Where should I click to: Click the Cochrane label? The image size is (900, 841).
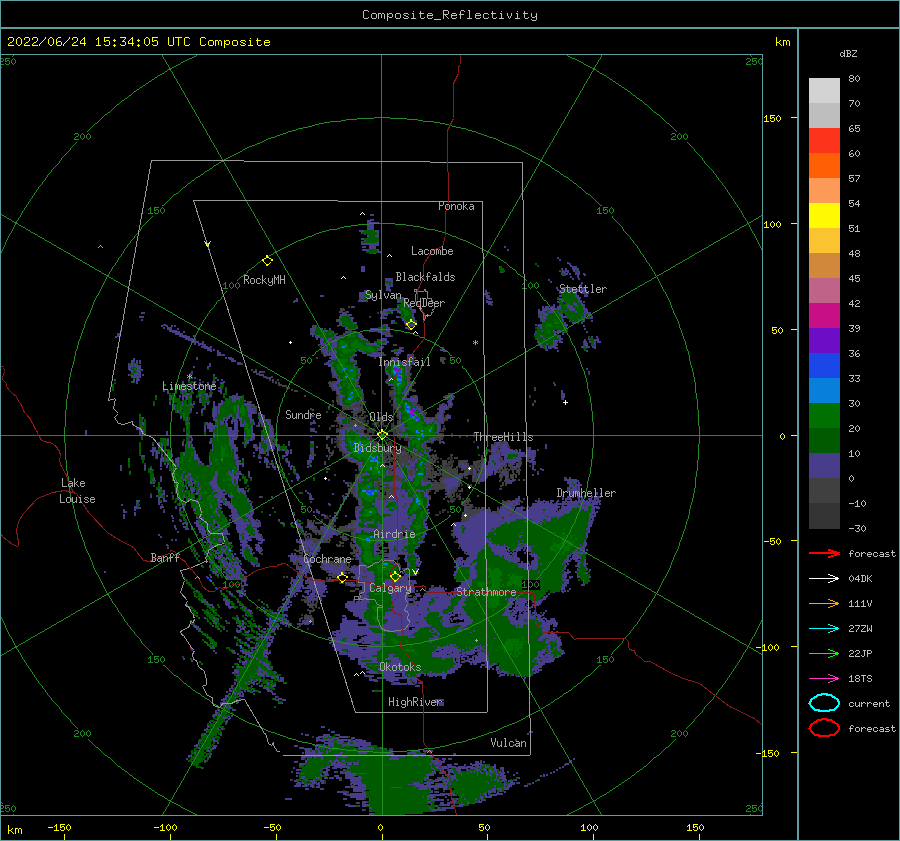(x=327, y=559)
